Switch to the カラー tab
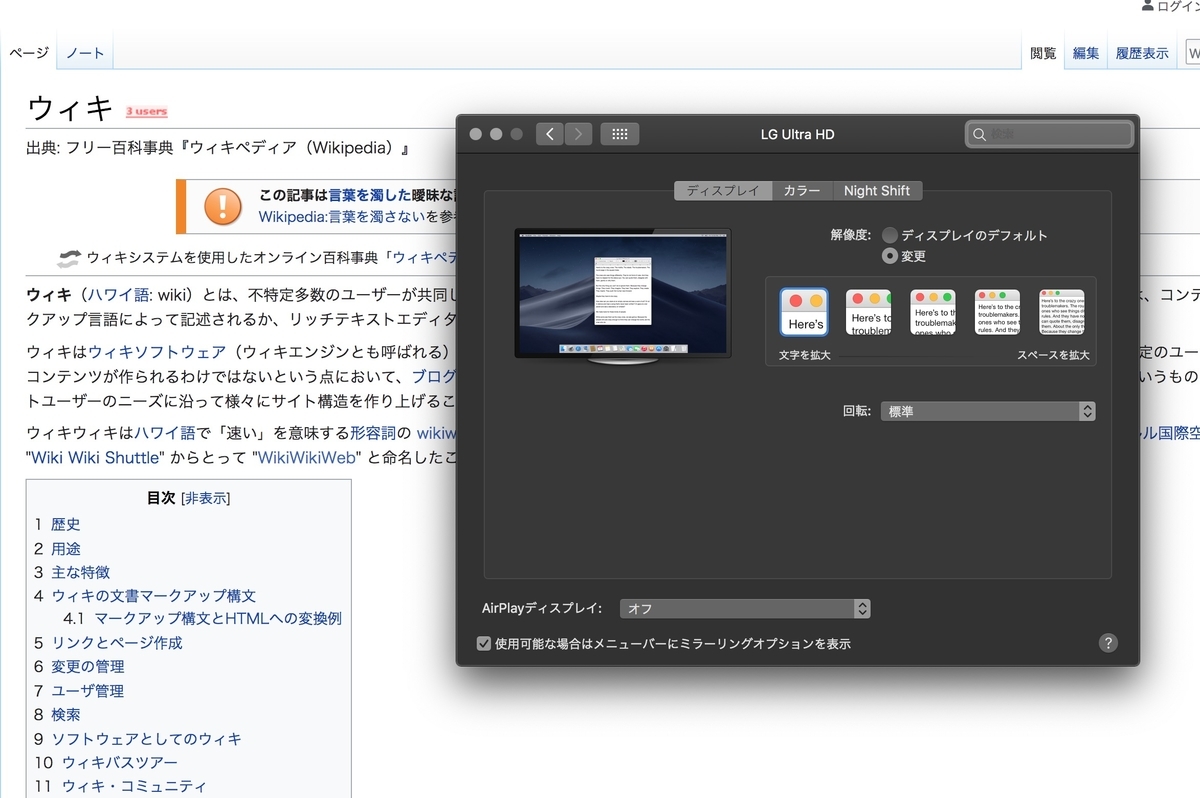This screenshot has height=798, width=1200. (802, 191)
